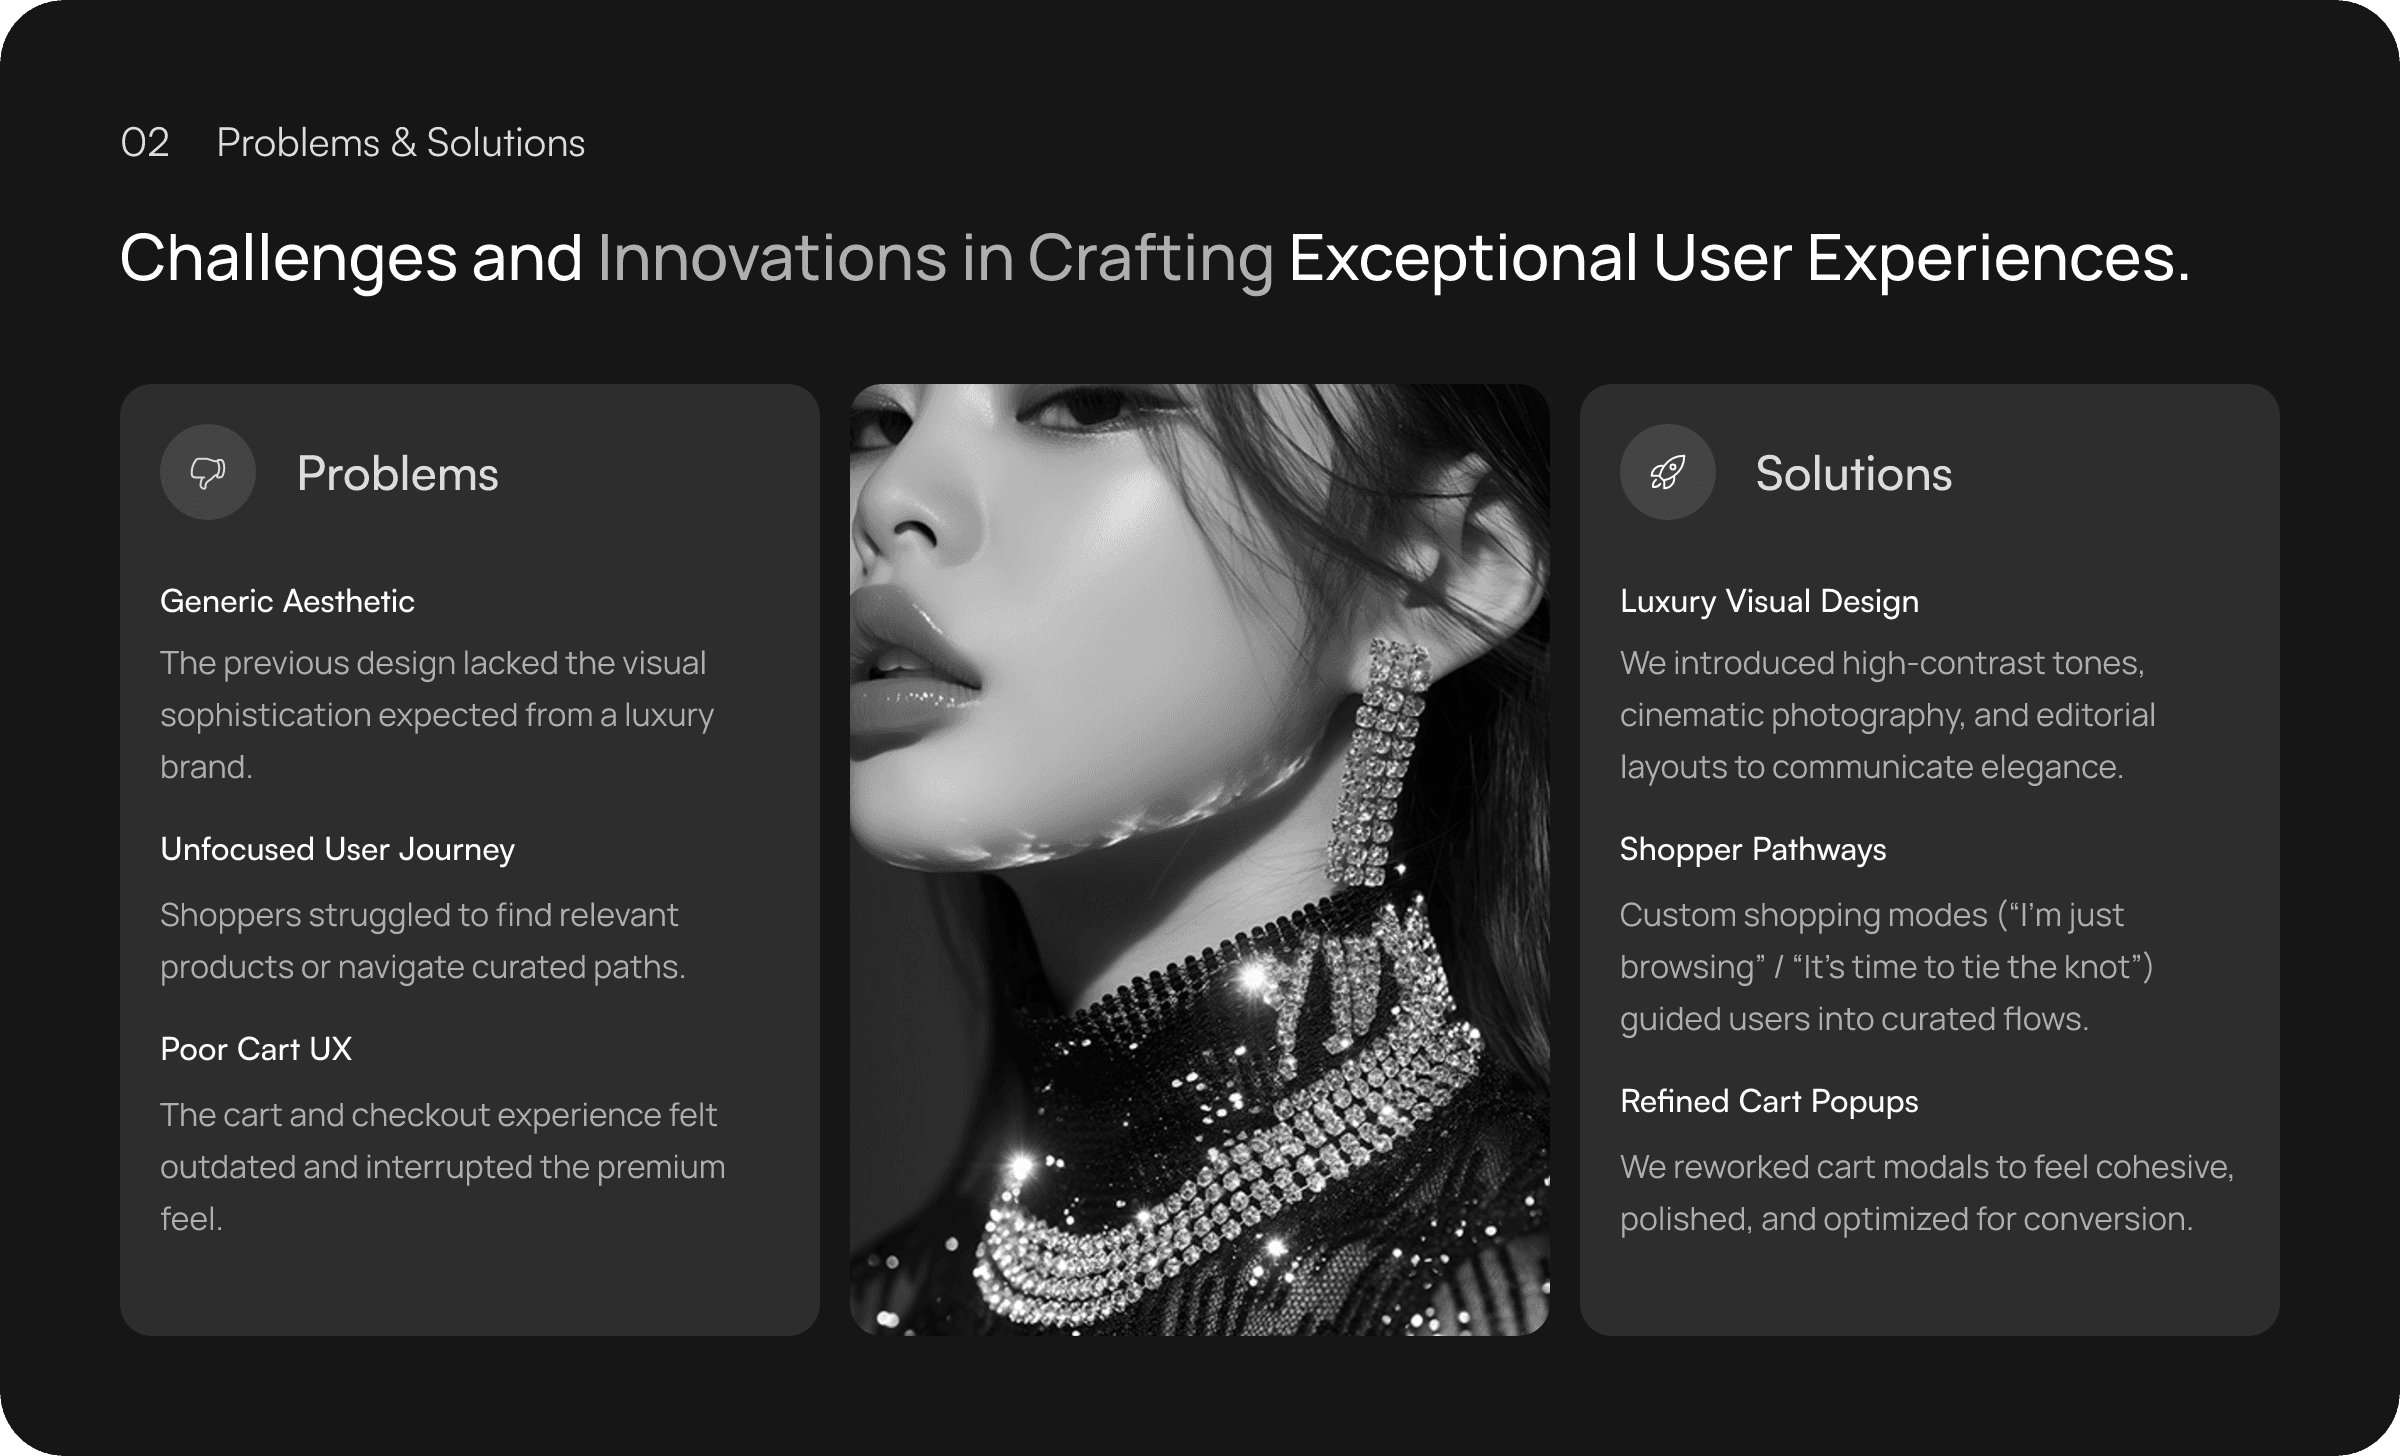Click the Problems & Solutions section label
This screenshot has width=2400, height=1456.
tap(400, 143)
